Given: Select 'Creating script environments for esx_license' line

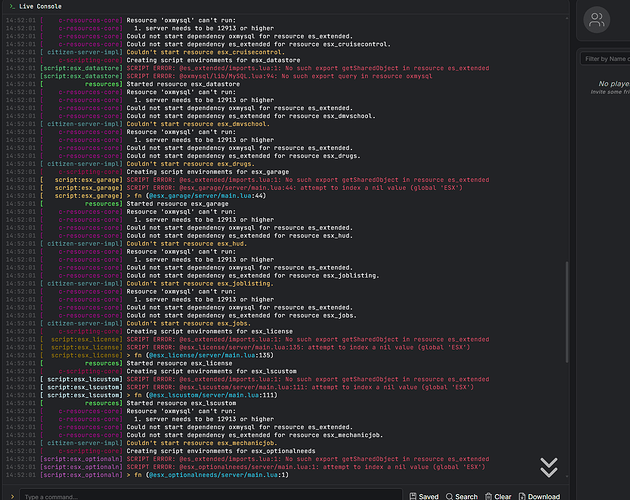Looking at the screenshot, I should [210, 332].
